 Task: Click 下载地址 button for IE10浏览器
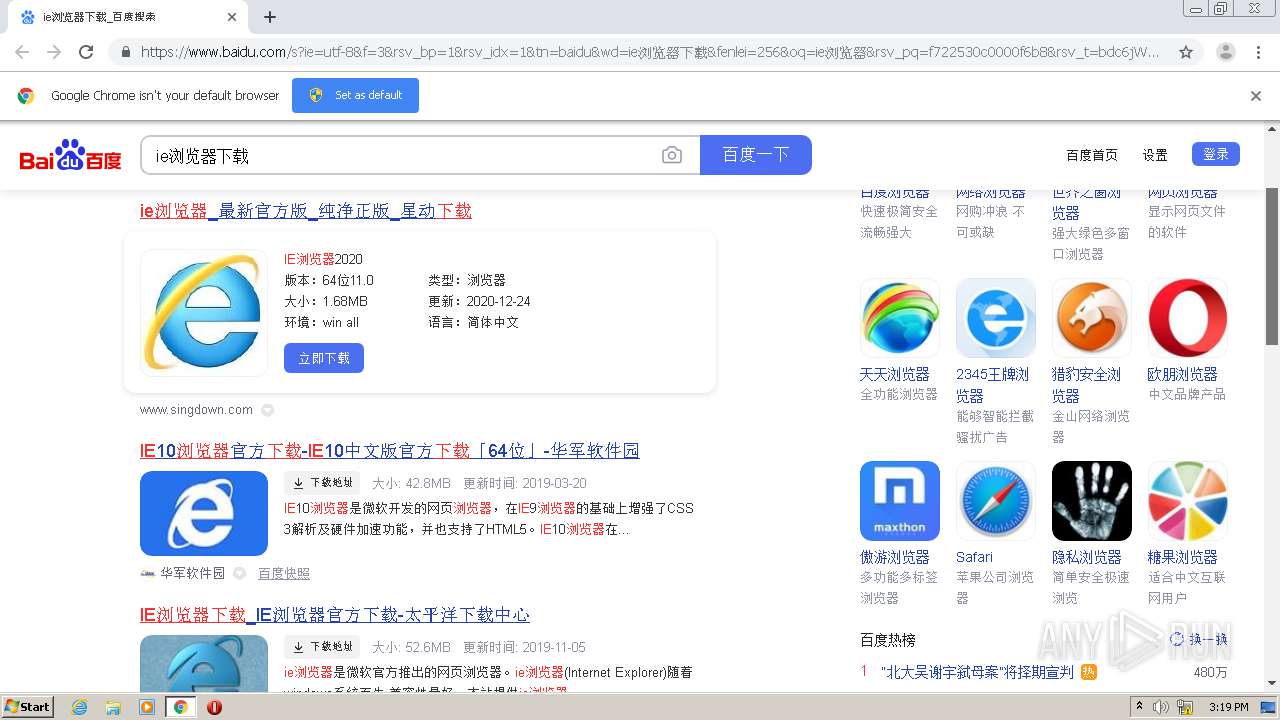click(322, 482)
